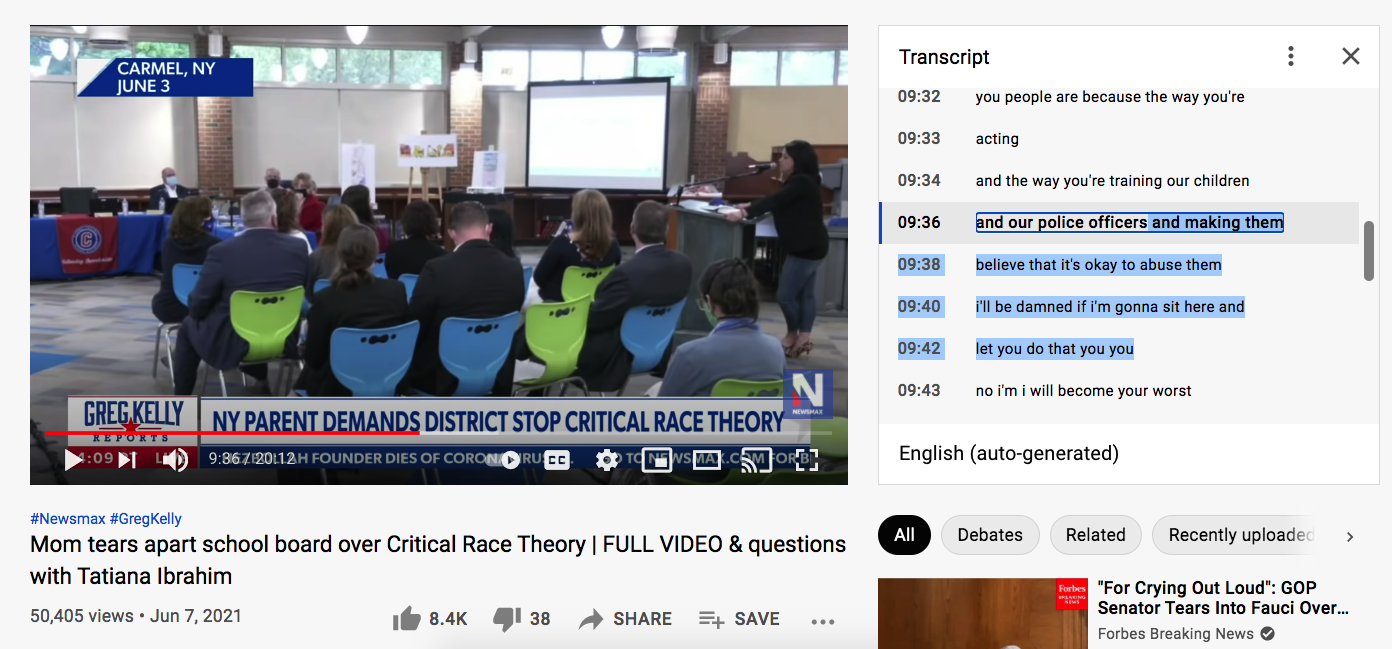Switch to miniplayer mode
1392x649 pixels.
(x=656, y=460)
